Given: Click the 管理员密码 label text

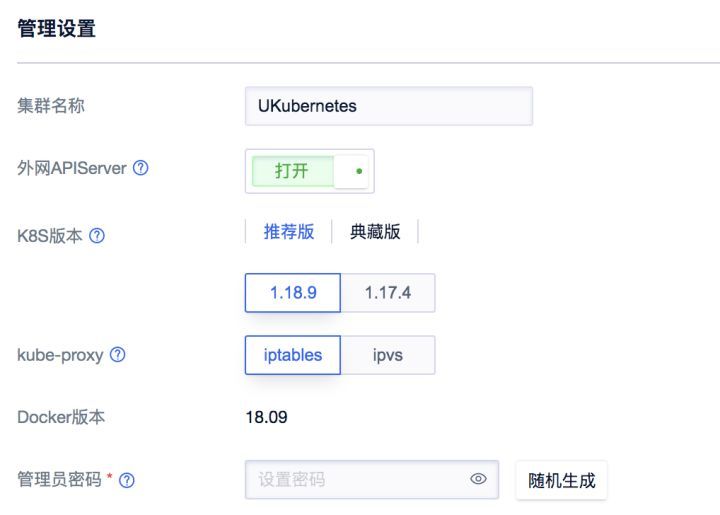Looking at the screenshot, I should [x=59, y=481].
